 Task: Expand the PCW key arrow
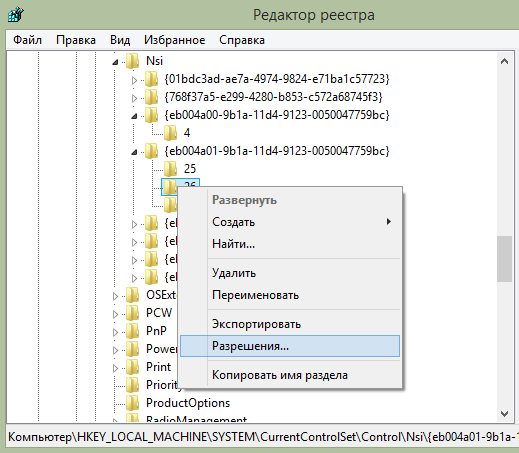[115, 314]
